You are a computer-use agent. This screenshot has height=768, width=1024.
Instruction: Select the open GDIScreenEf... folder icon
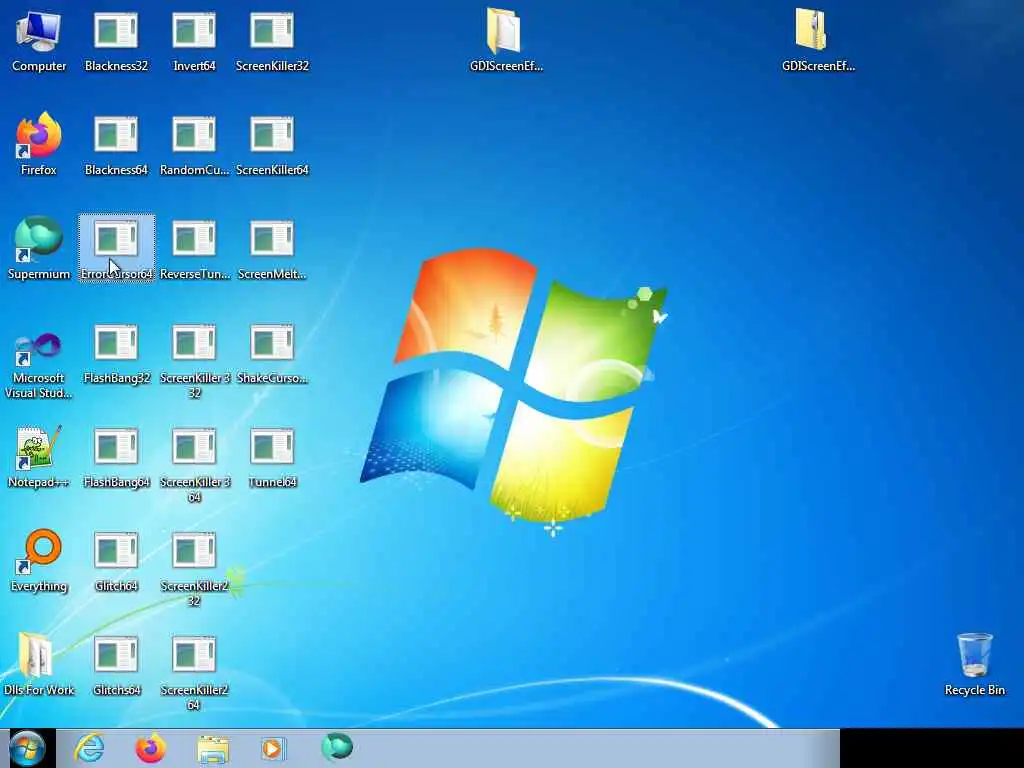[506, 39]
